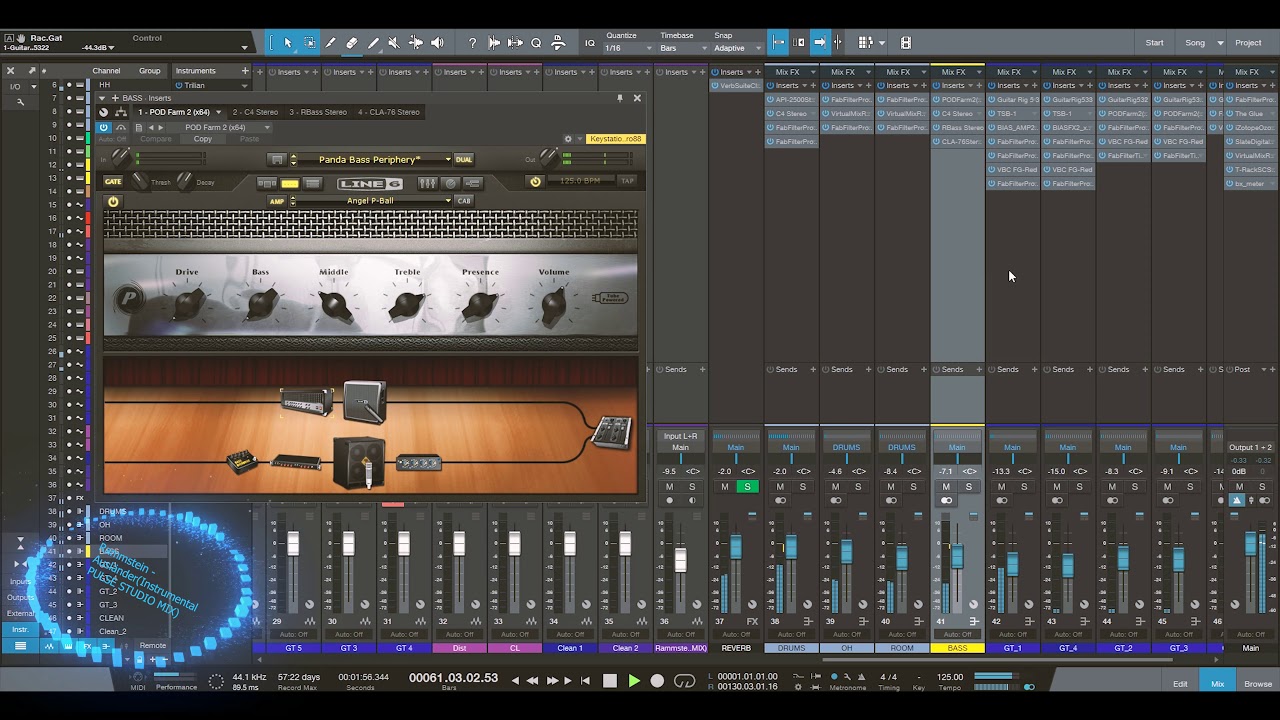Click the Drive knob on the amp
Screen dimensions: 1280x720
[188, 303]
